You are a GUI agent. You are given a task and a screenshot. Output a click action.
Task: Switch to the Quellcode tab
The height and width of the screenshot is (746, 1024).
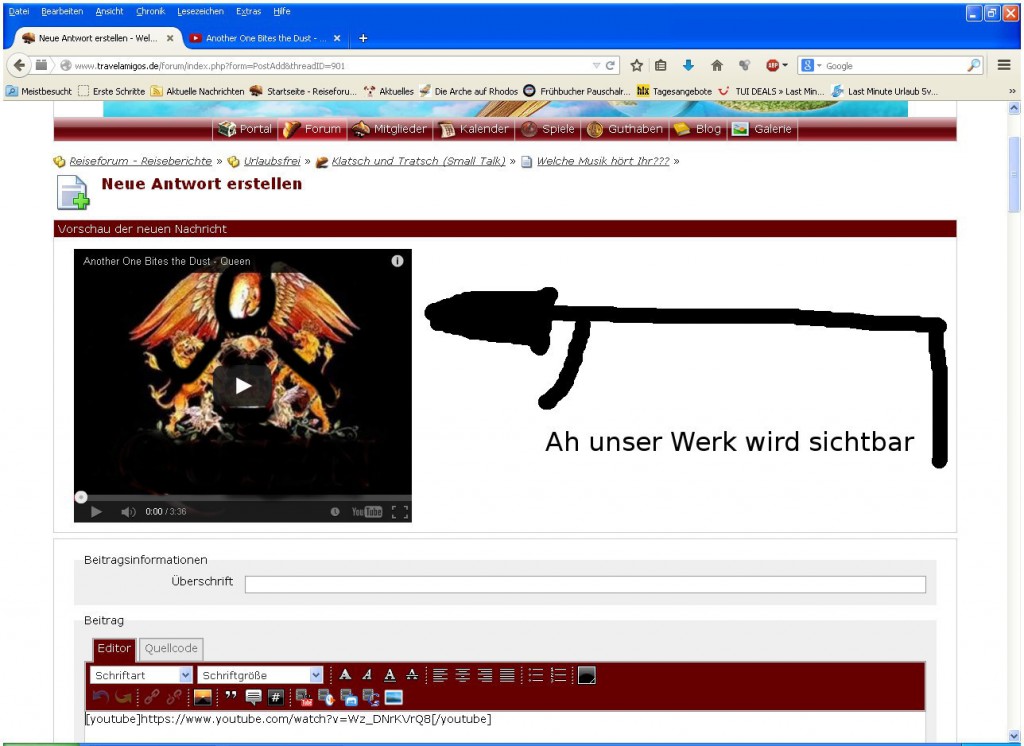click(x=171, y=648)
